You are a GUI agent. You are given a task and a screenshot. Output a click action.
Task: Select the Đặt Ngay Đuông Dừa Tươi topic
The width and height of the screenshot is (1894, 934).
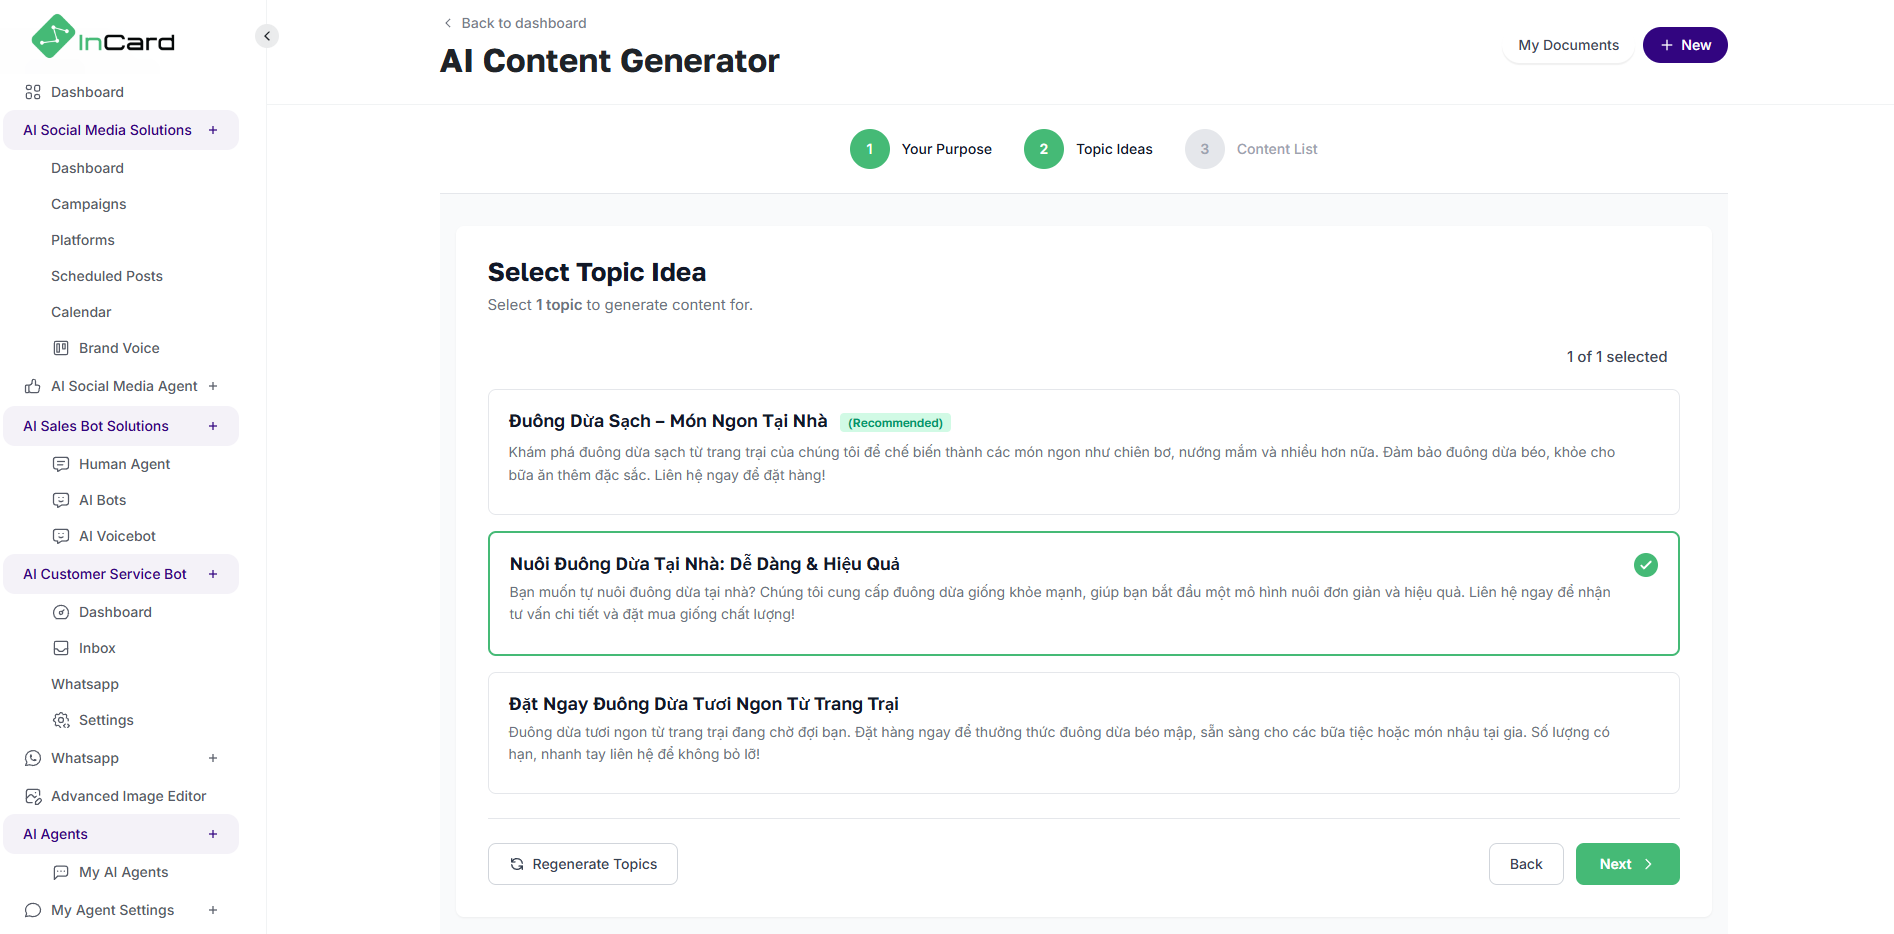[1083, 733]
